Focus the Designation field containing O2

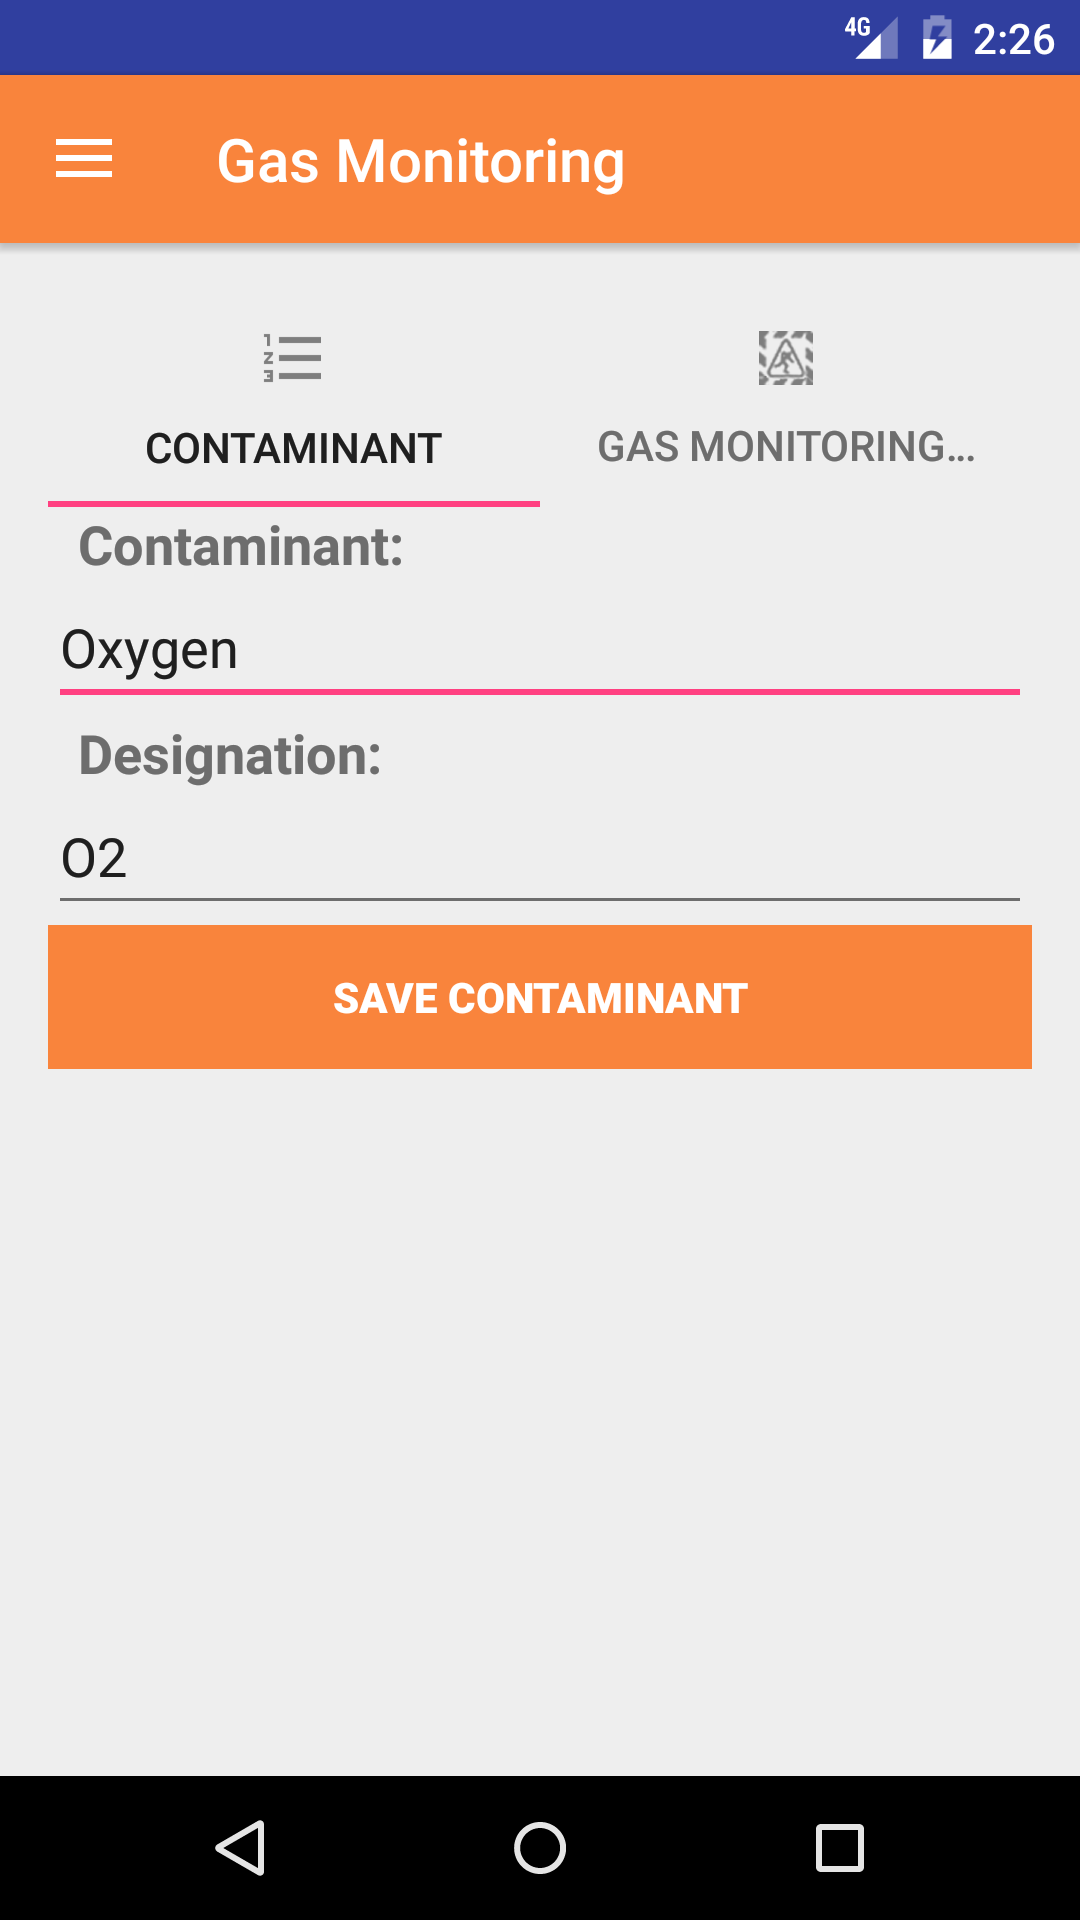[x=540, y=858]
